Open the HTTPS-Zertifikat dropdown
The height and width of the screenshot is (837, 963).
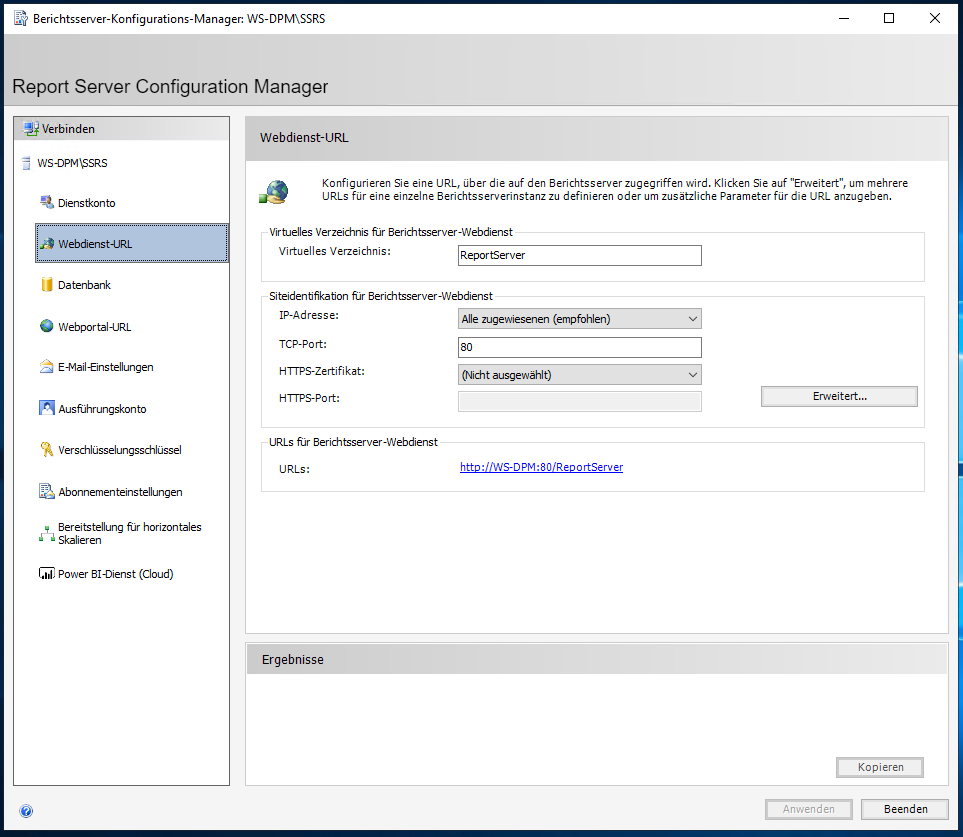pyautogui.click(x=579, y=375)
